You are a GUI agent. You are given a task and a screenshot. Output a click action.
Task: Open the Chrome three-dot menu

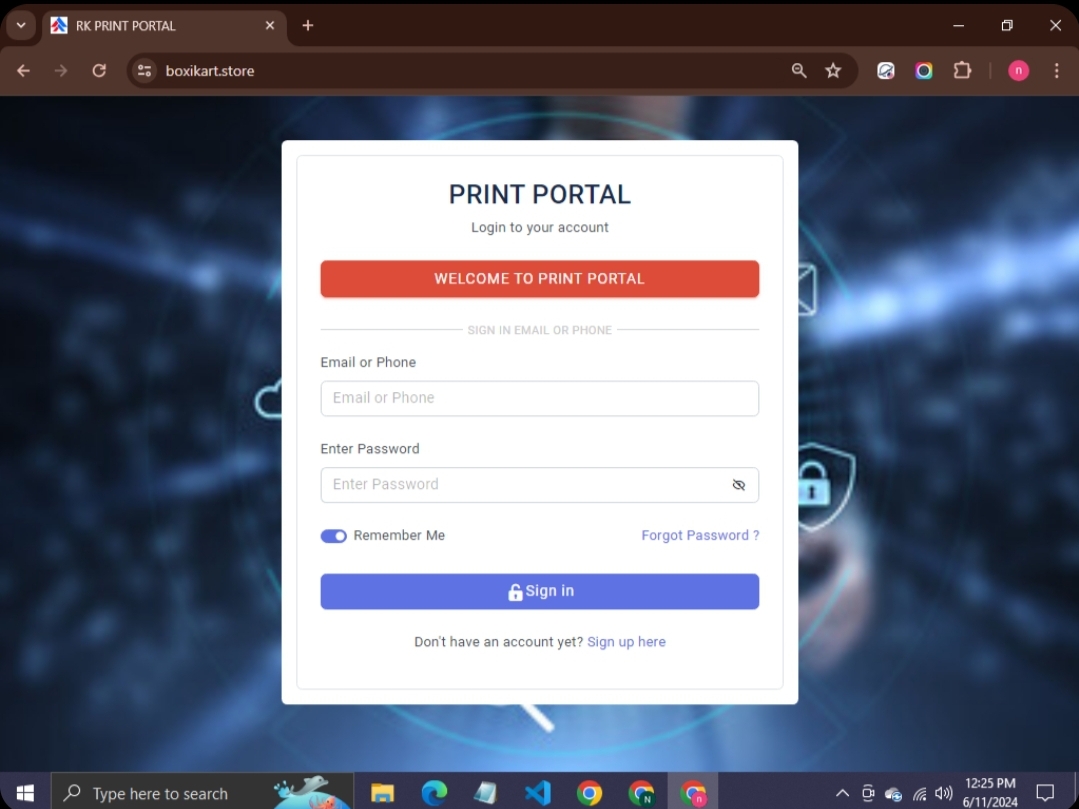point(1056,70)
